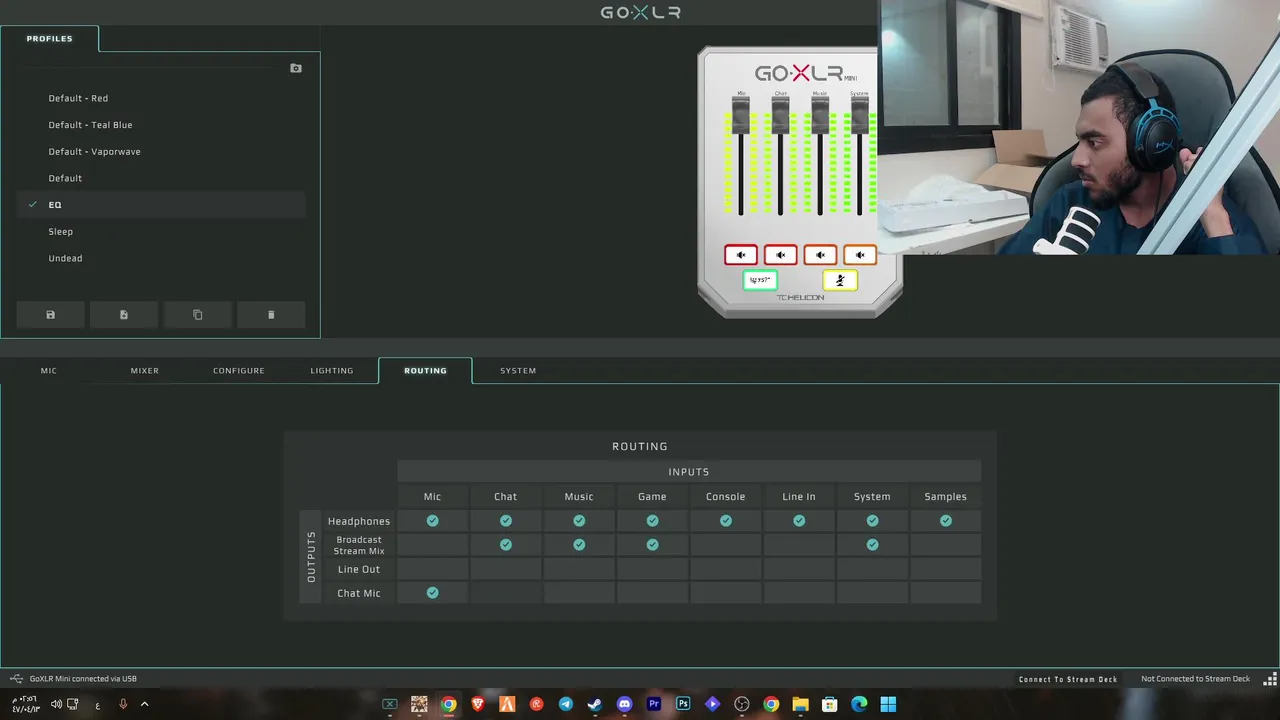Enable Mic routing to Line Out
This screenshot has width=1280, height=720.
click(x=432, y=569)
